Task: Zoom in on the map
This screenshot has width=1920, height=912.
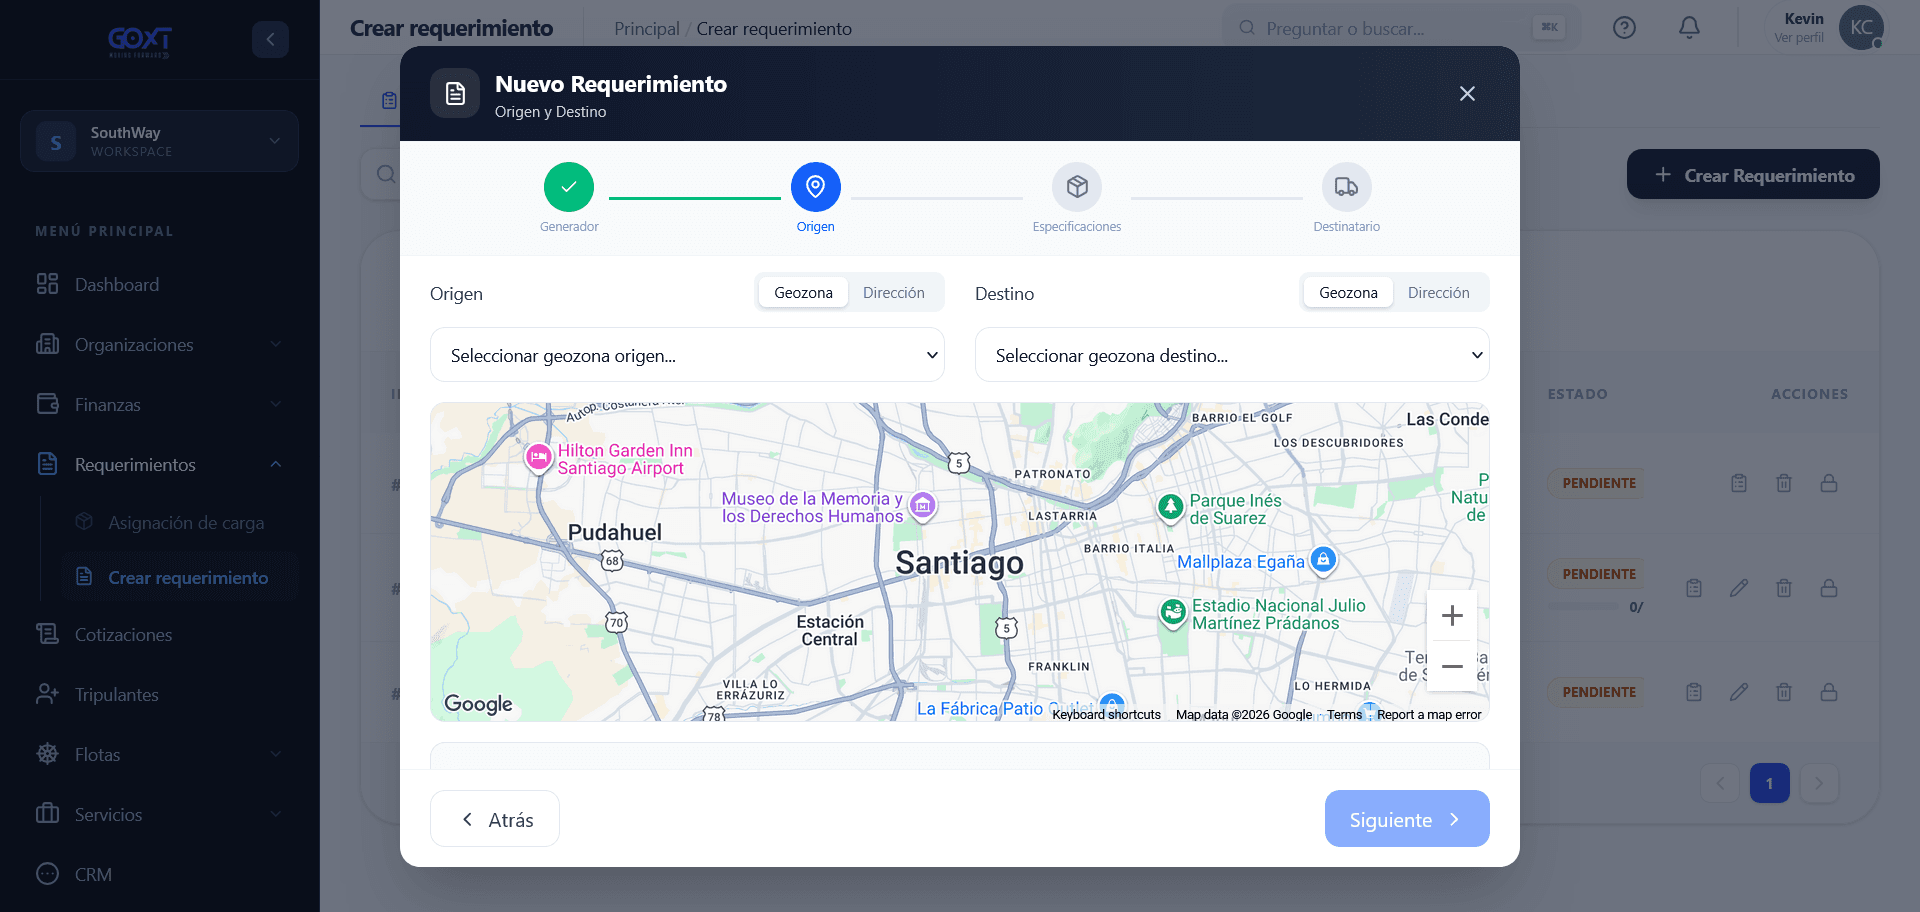Action: 1452,616
